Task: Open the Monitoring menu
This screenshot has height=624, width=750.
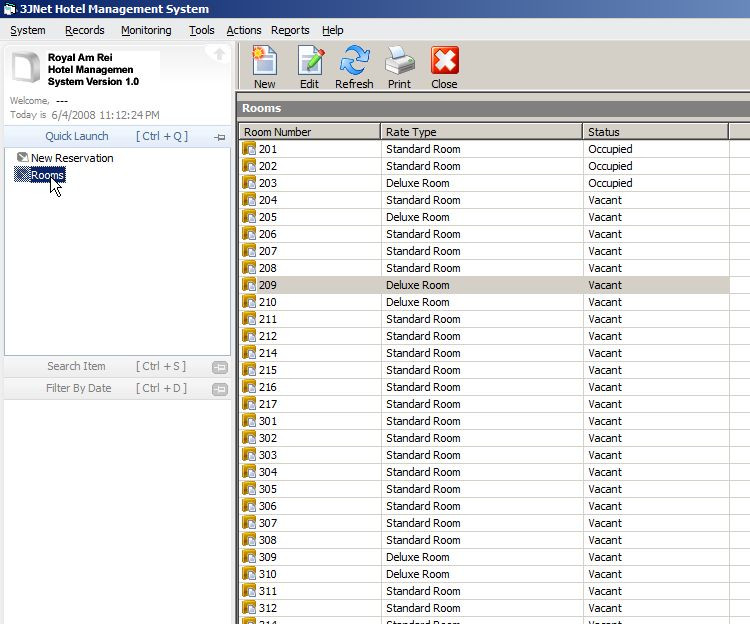Action: click(146, 30)
